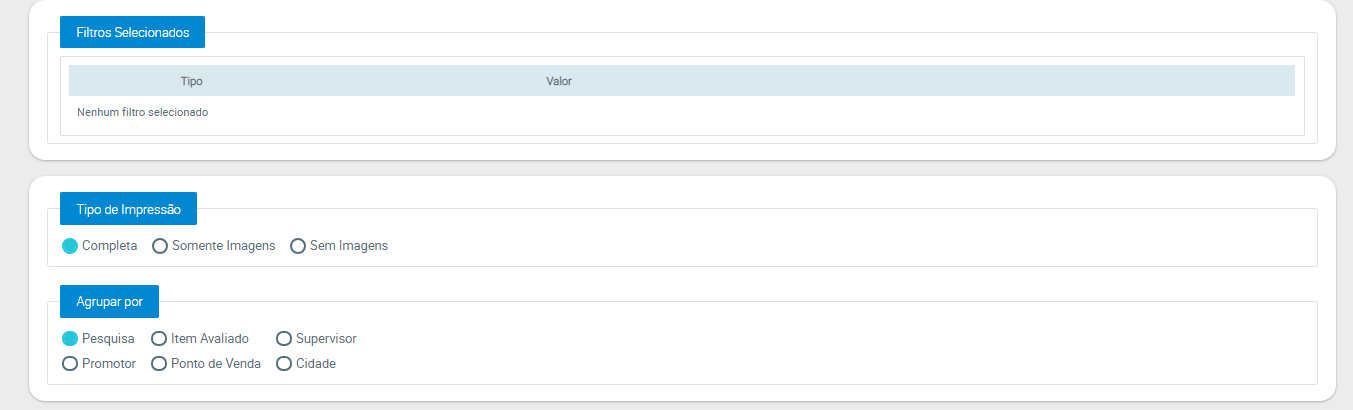
Task: Select the Completa print type radio
Action: 70,245
